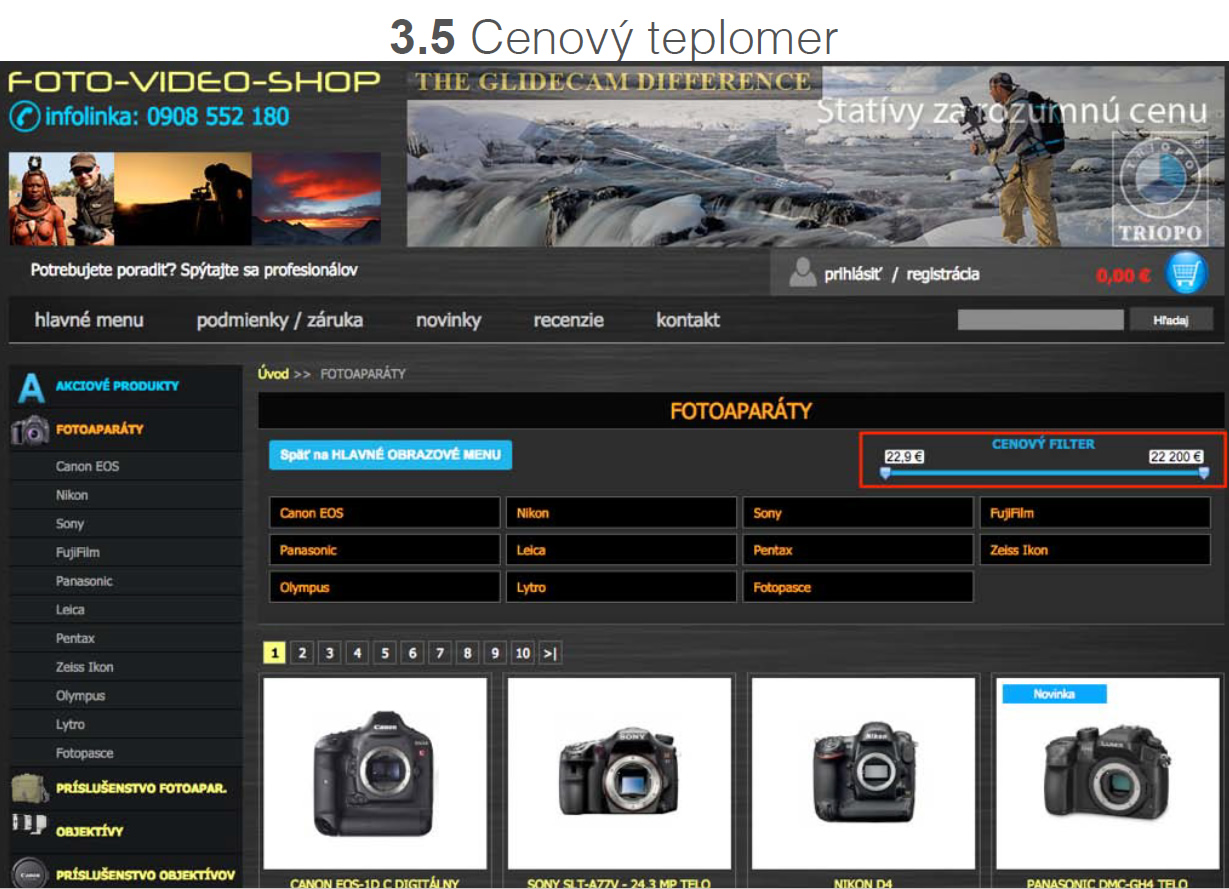Click the lenses icon beside OBJEKTÍVY
Viewport: 1229px width, 889px height.
coord(30,826)
